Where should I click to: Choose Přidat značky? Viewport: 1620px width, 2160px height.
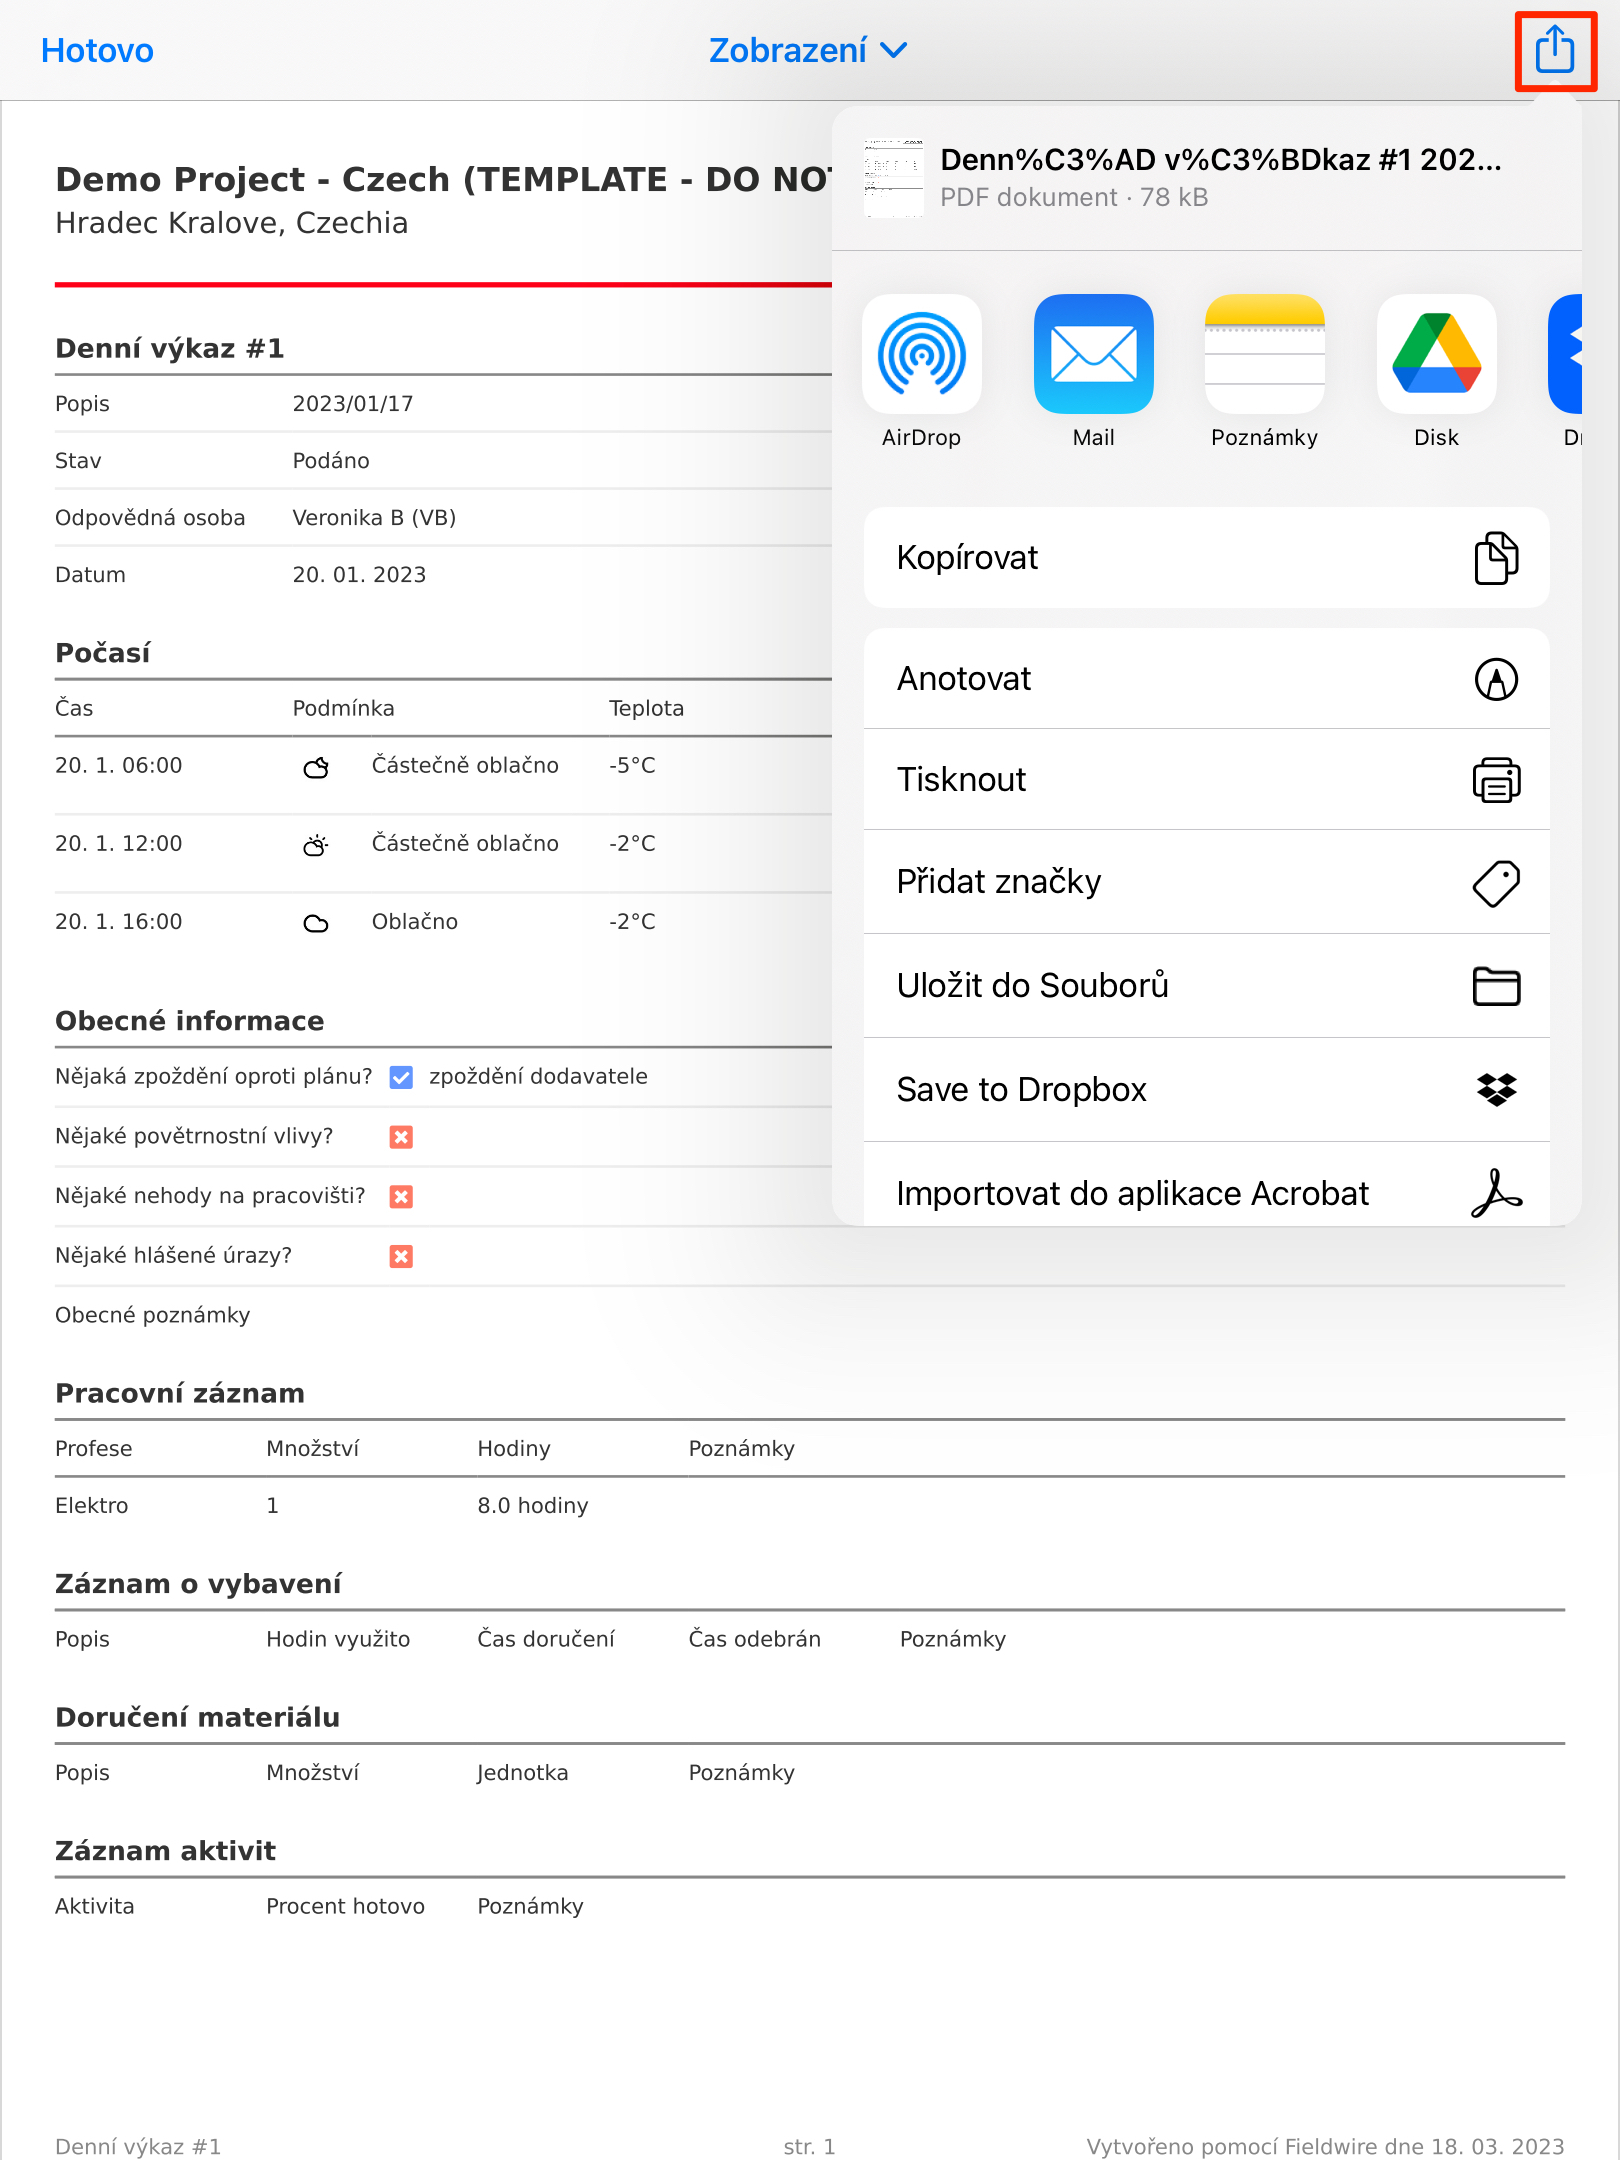click(x=1206, y=881)
